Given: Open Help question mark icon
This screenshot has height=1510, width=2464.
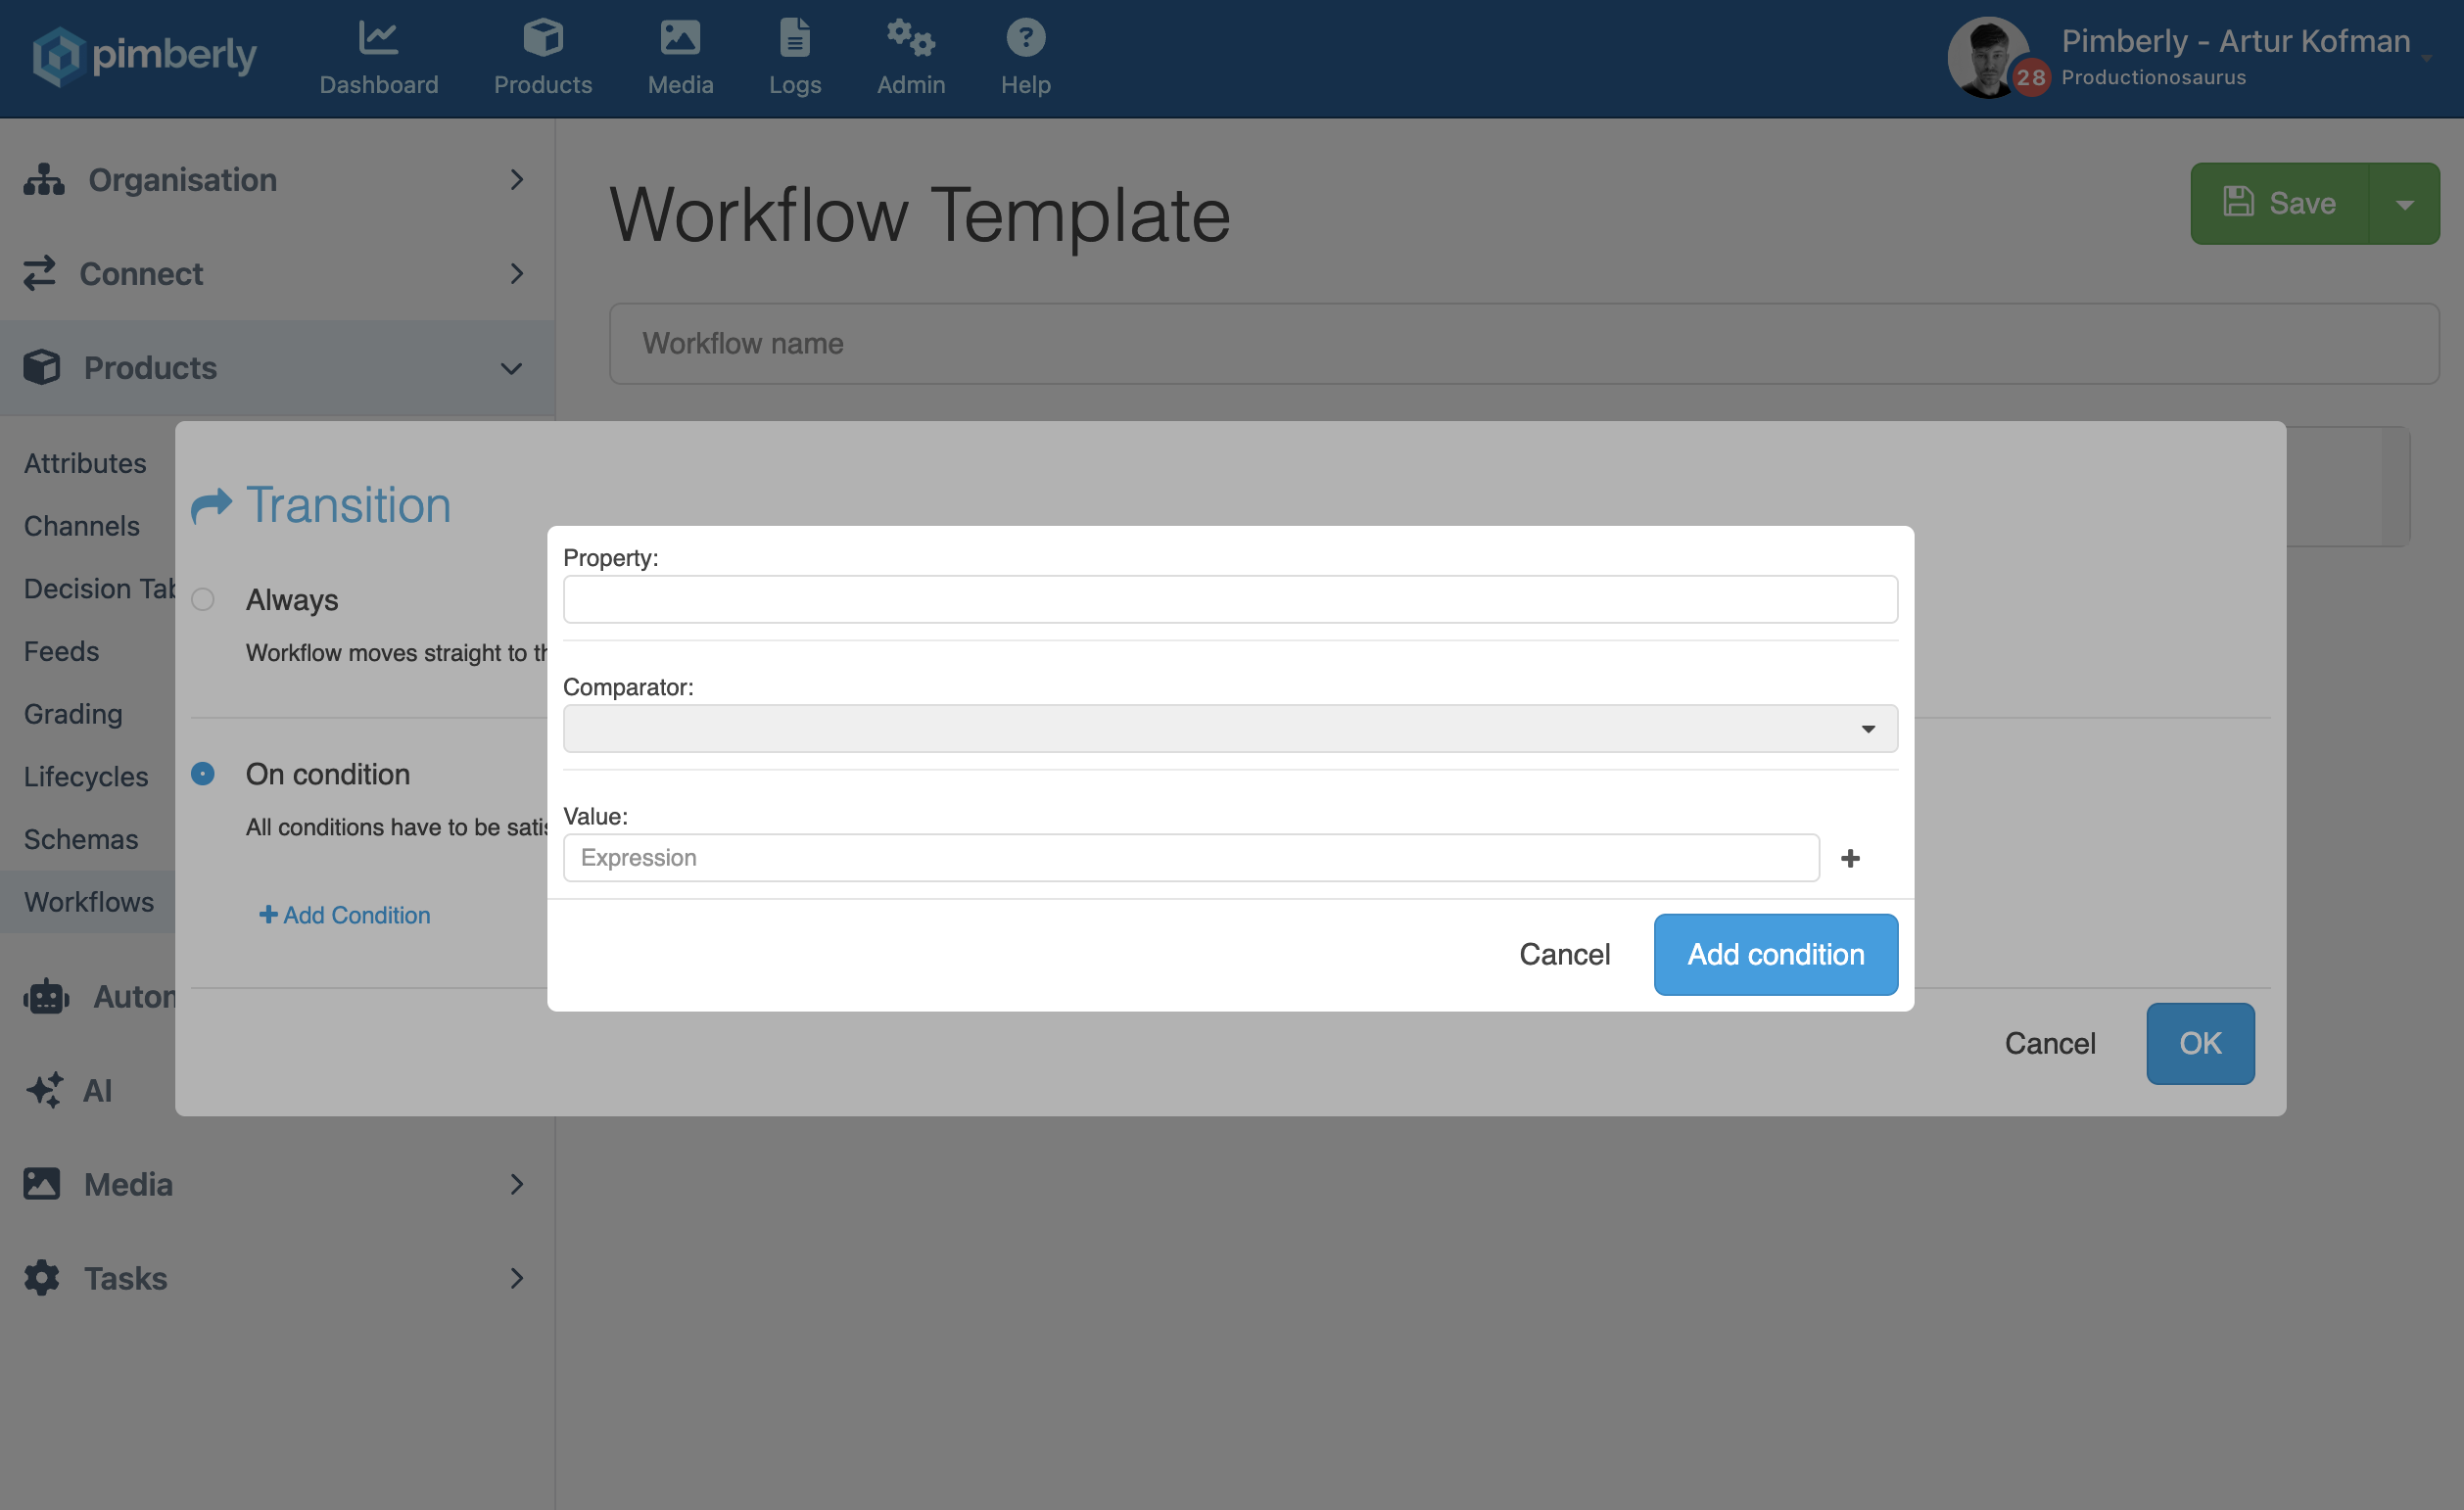Looking at the screenshot, I should tap(1025, 40).
